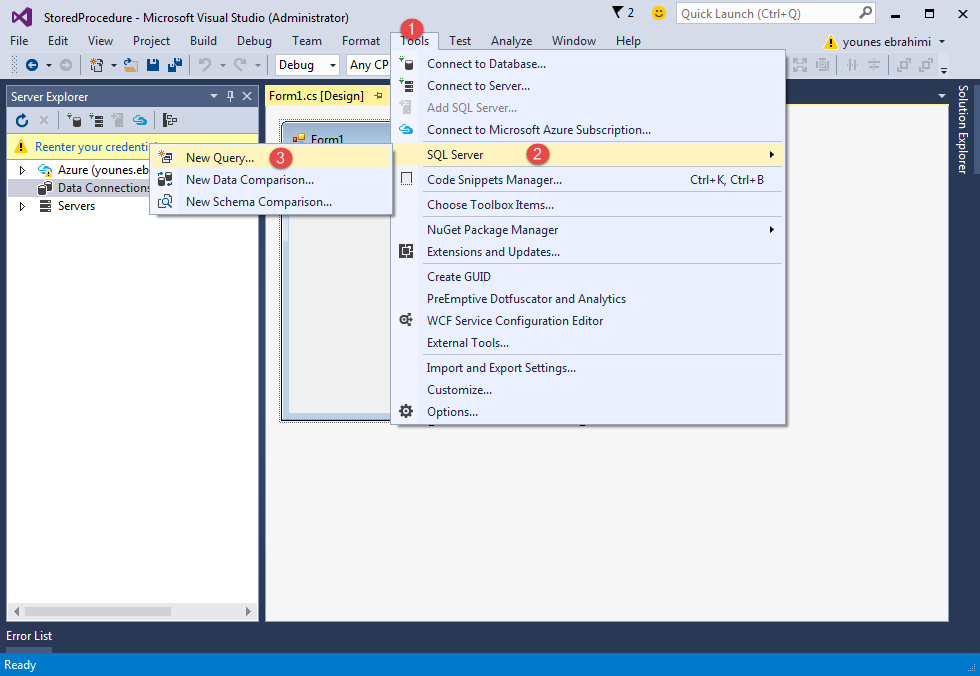Screen dimensions: 980x676
Task: Expand the Azure node in Server Explorer
Action: (x=22, y=169)
